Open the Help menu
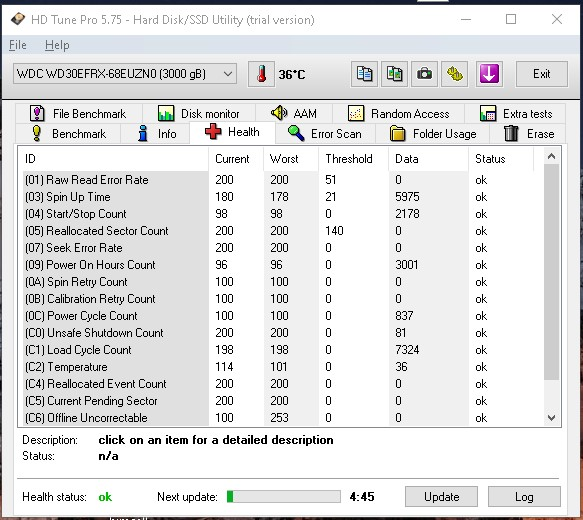This screenshot has height=520, width=583. 57,45
